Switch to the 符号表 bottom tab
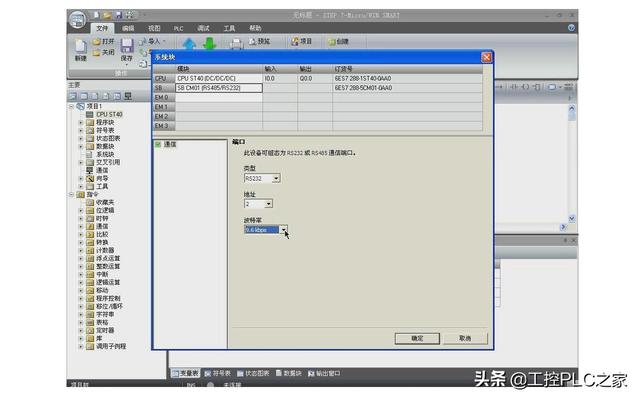The width and height of the screenshot is (640, 400). tap(218, 373)
